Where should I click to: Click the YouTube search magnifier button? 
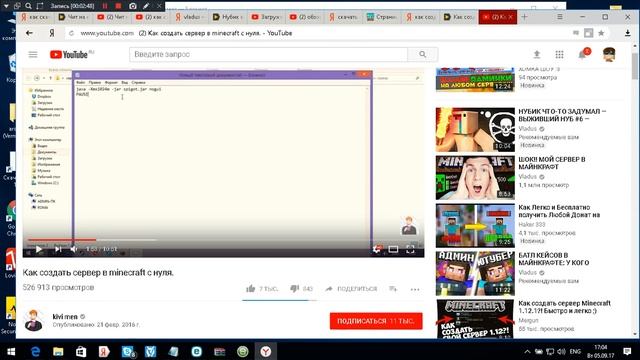[x=422, y=54]
